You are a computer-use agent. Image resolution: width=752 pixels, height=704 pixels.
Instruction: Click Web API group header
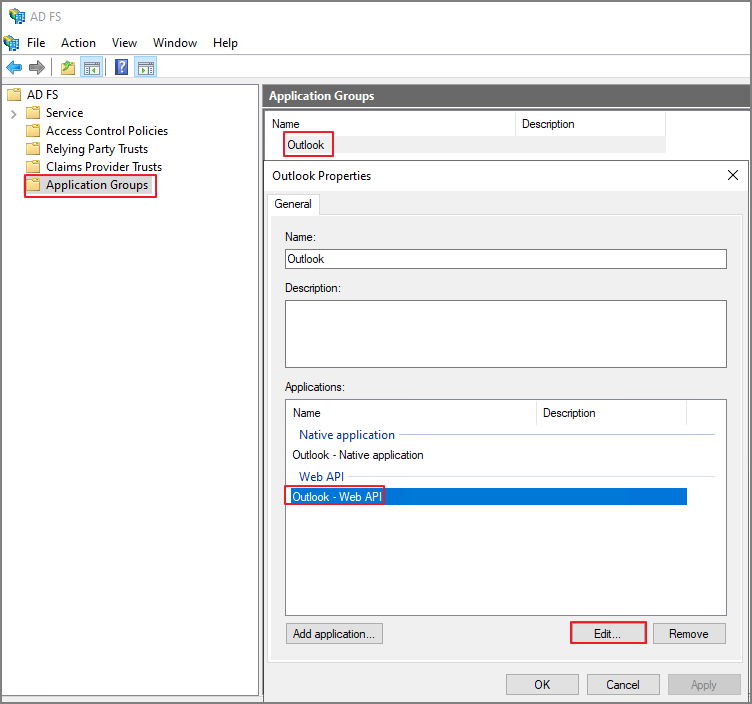click(x=321, y=477)
